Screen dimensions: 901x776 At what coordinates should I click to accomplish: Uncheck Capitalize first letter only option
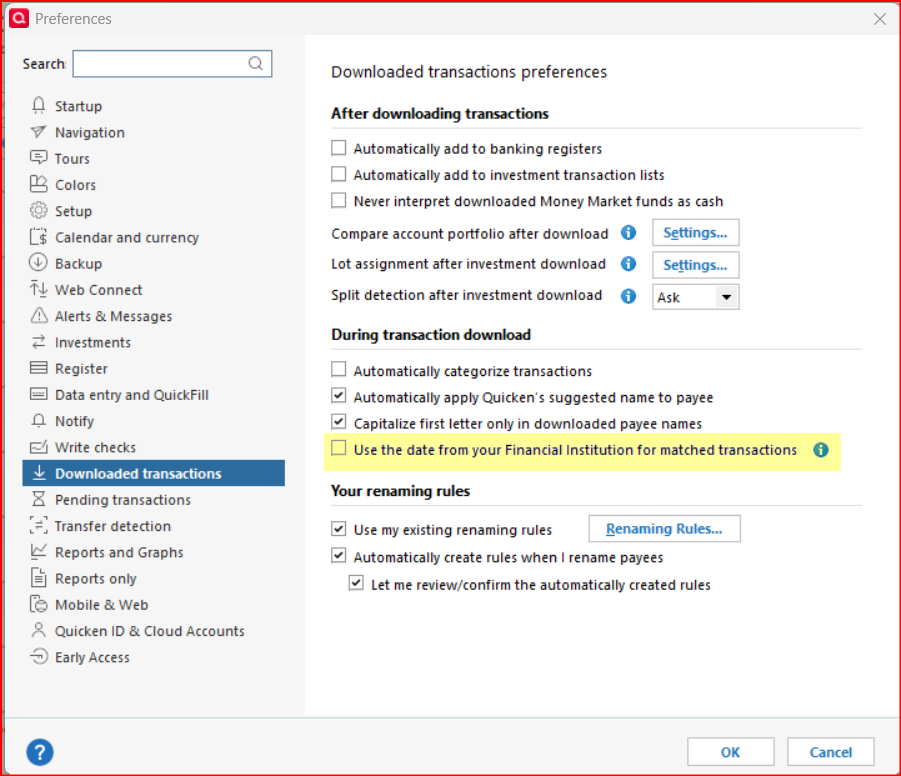click(339, 422)
